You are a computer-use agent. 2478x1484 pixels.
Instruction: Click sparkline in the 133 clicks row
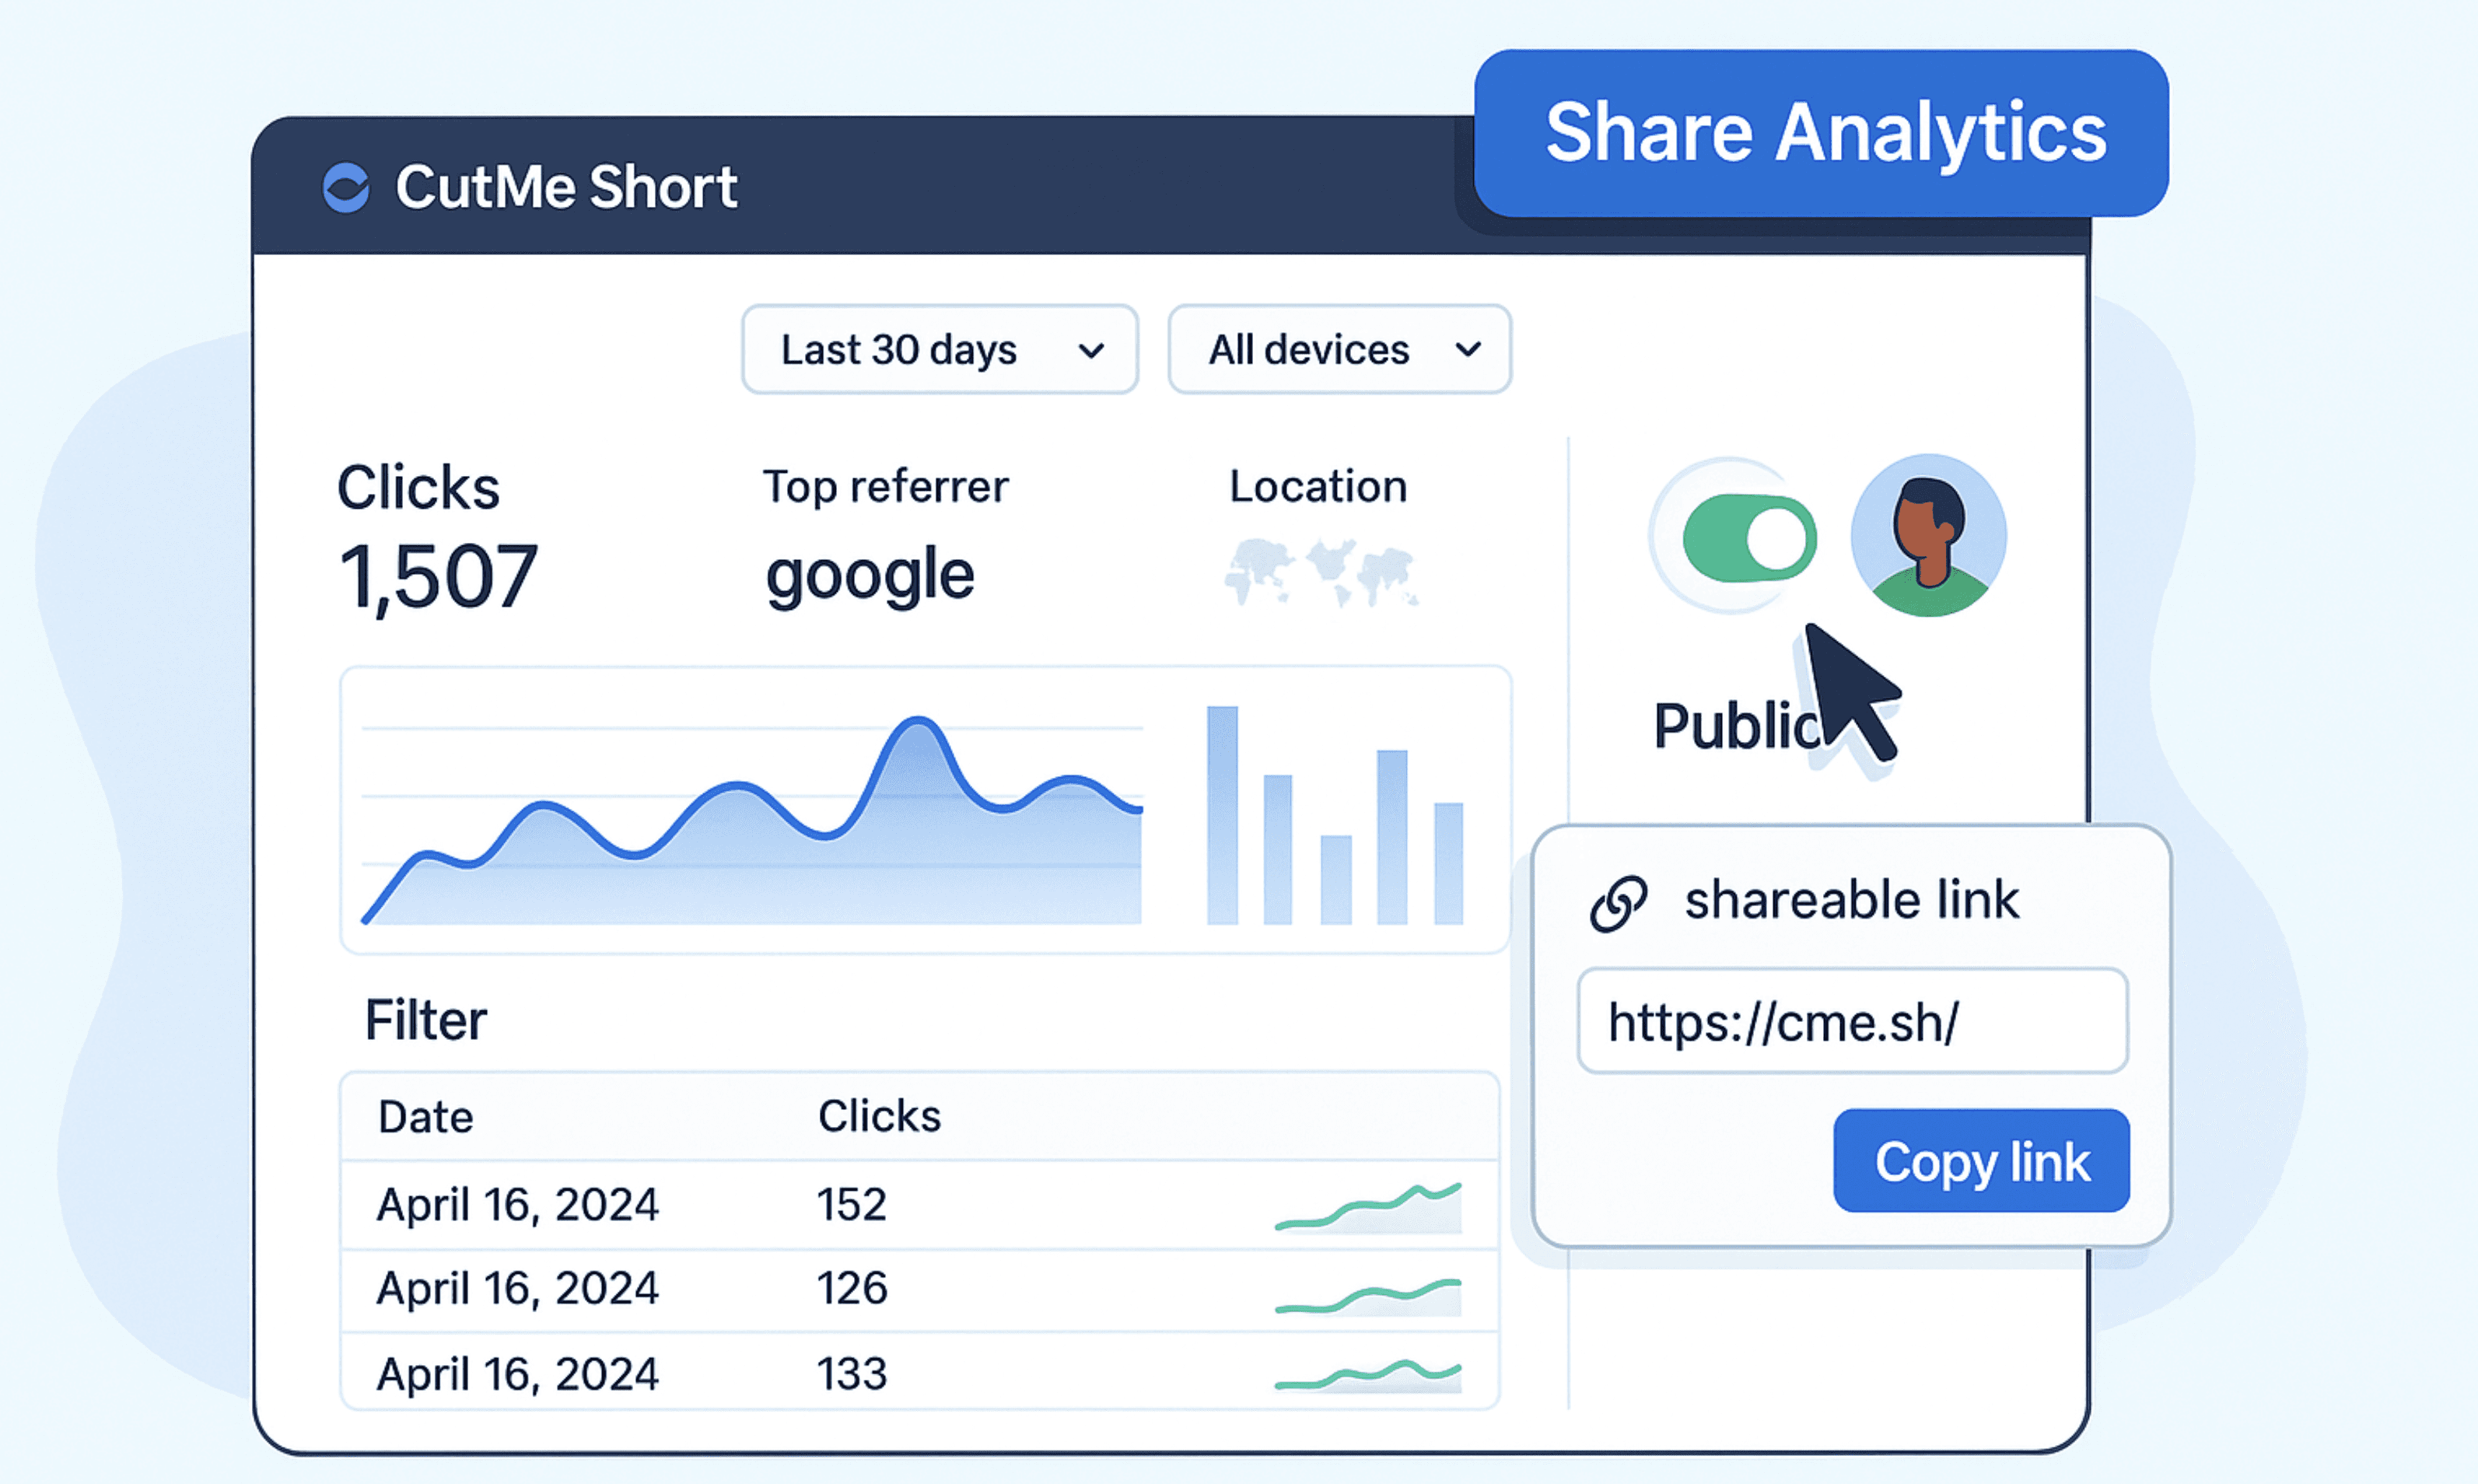[x=1368, y=1377]
